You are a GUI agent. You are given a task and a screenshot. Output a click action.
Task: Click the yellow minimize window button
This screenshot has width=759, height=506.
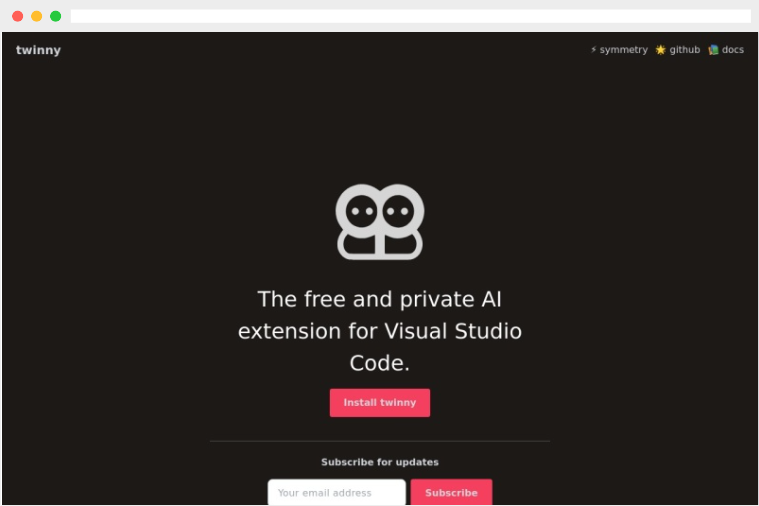point(36,16)
